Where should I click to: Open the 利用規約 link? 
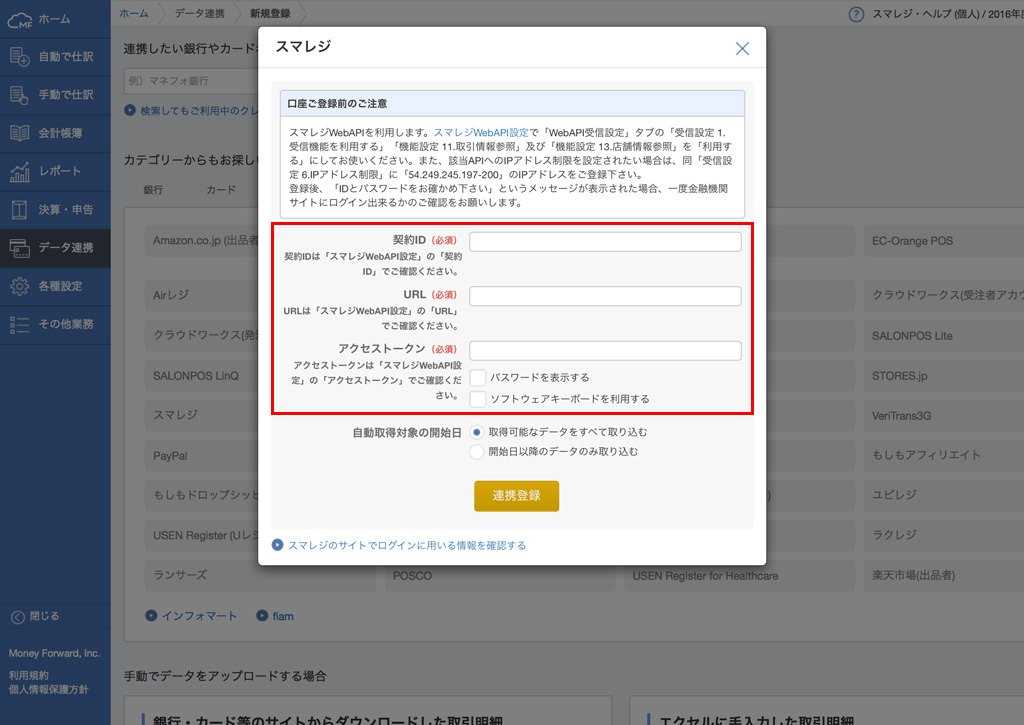click(x=28, y=675)
